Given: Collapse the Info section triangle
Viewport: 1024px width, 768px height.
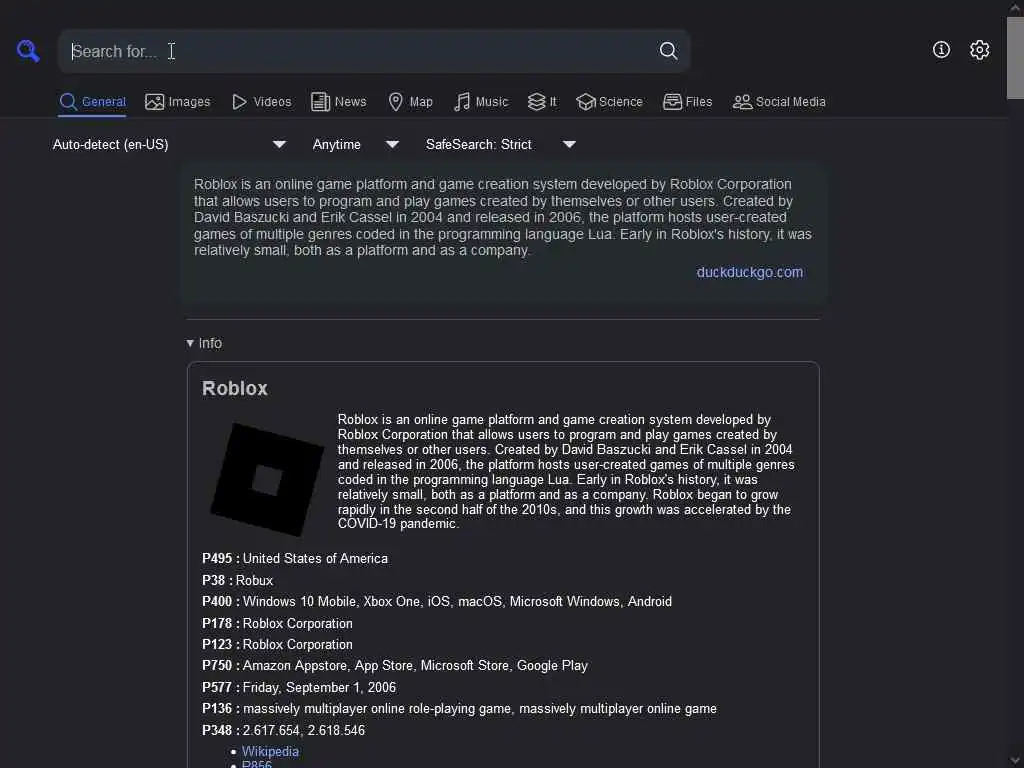Looking at the screenshot, I should coord(190,343).
